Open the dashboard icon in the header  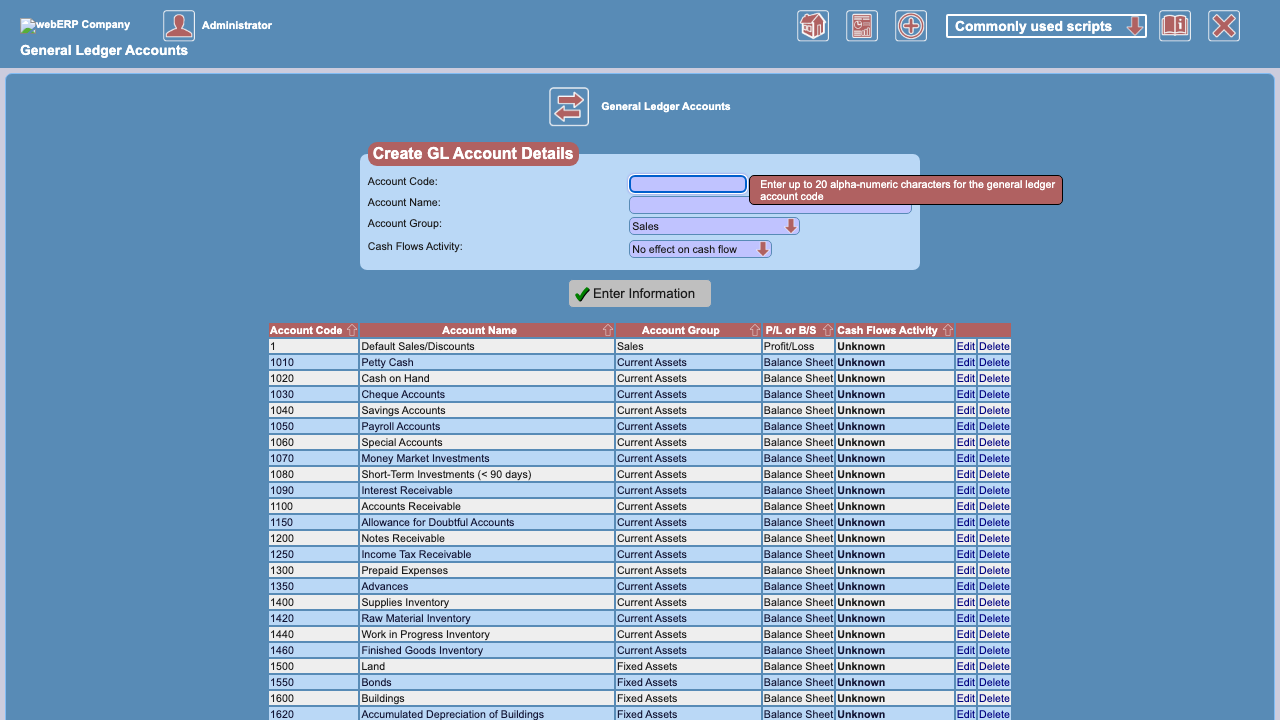click(862, 26)
